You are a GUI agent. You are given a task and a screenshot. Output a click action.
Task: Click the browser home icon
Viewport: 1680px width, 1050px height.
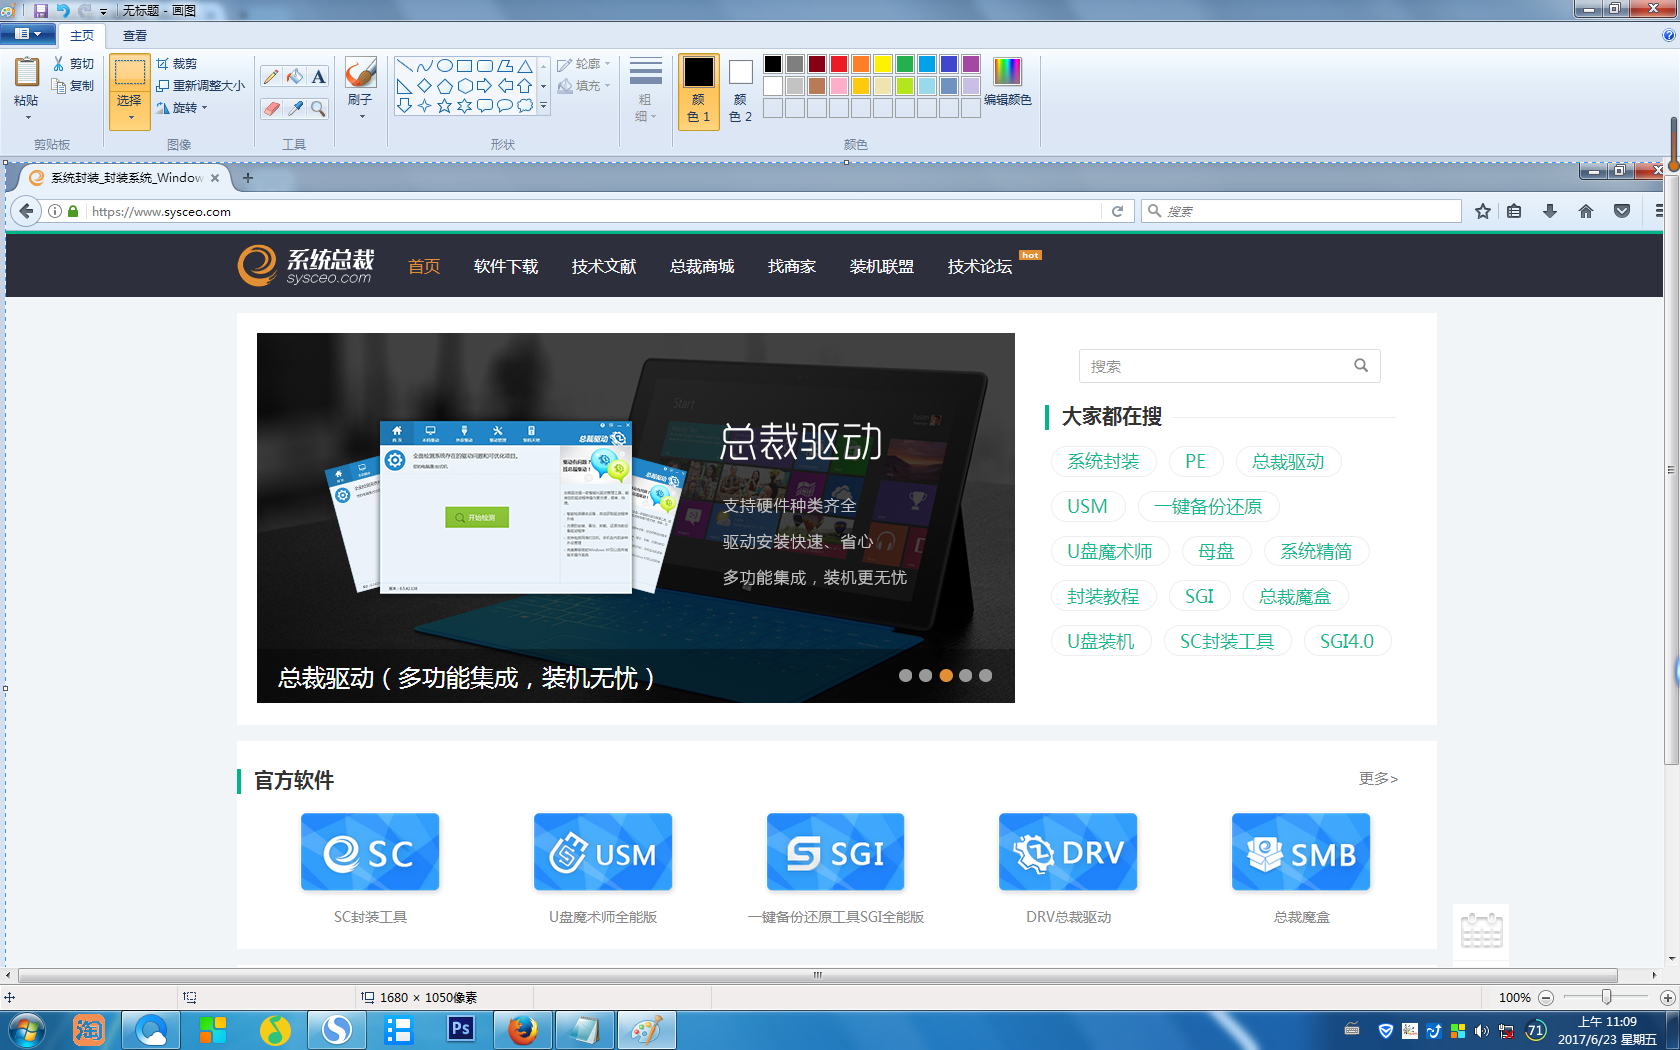coord(1586,211)
